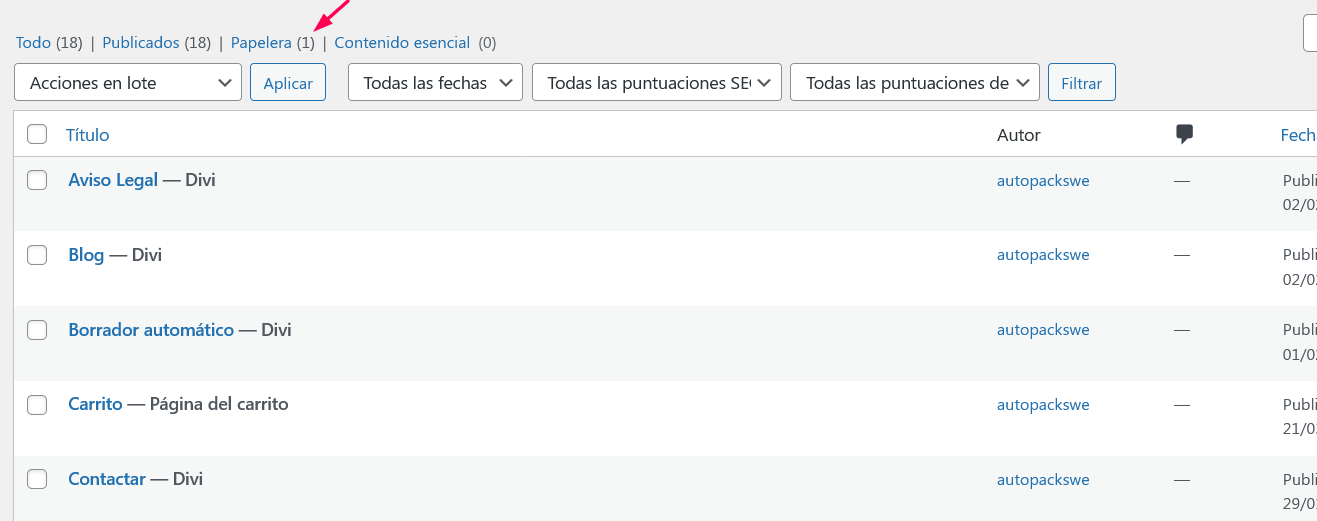Select the Borrador automático row checkbox
1317x521 pixels.
tap(37, 330)
